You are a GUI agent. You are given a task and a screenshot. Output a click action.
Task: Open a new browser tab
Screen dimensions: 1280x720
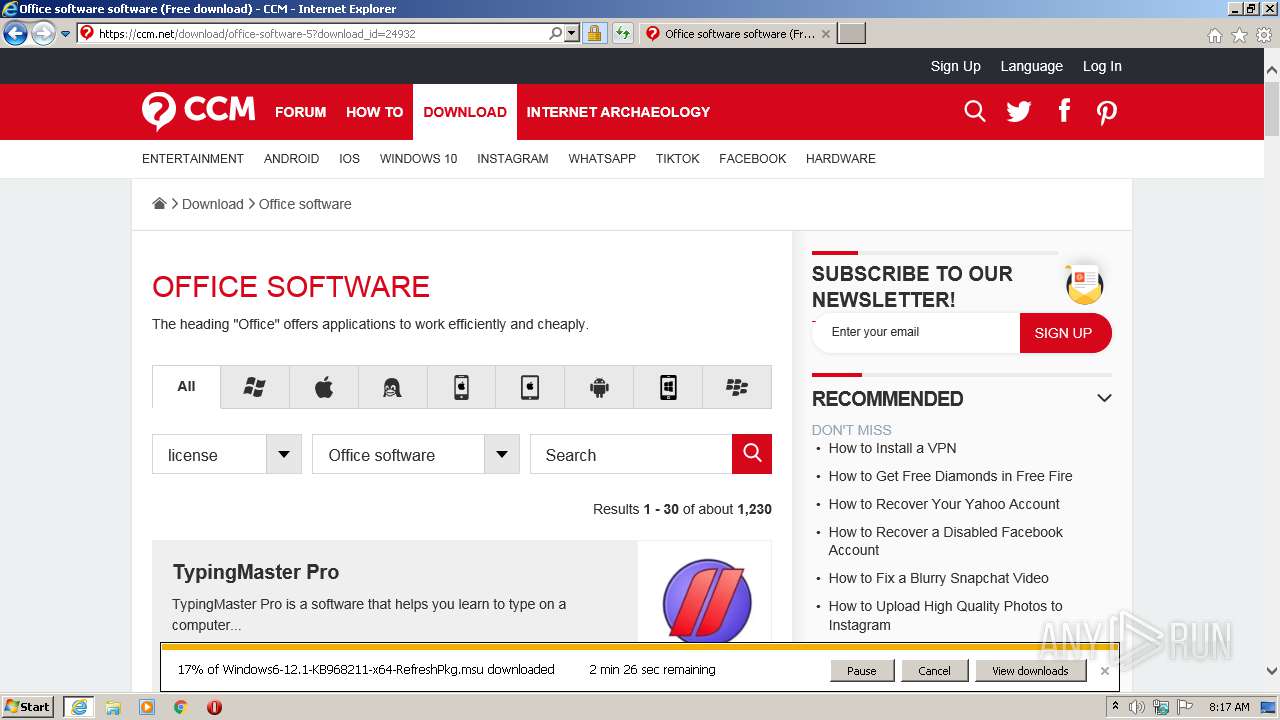[851, 33]
